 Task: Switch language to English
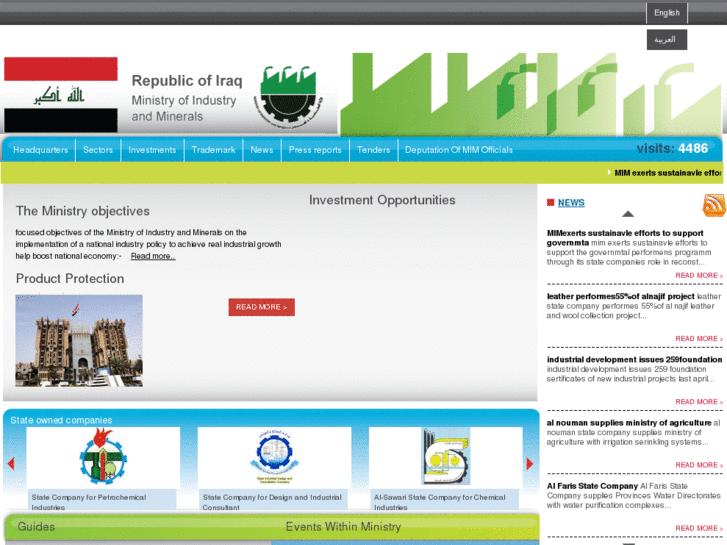(x=667, y=13)
